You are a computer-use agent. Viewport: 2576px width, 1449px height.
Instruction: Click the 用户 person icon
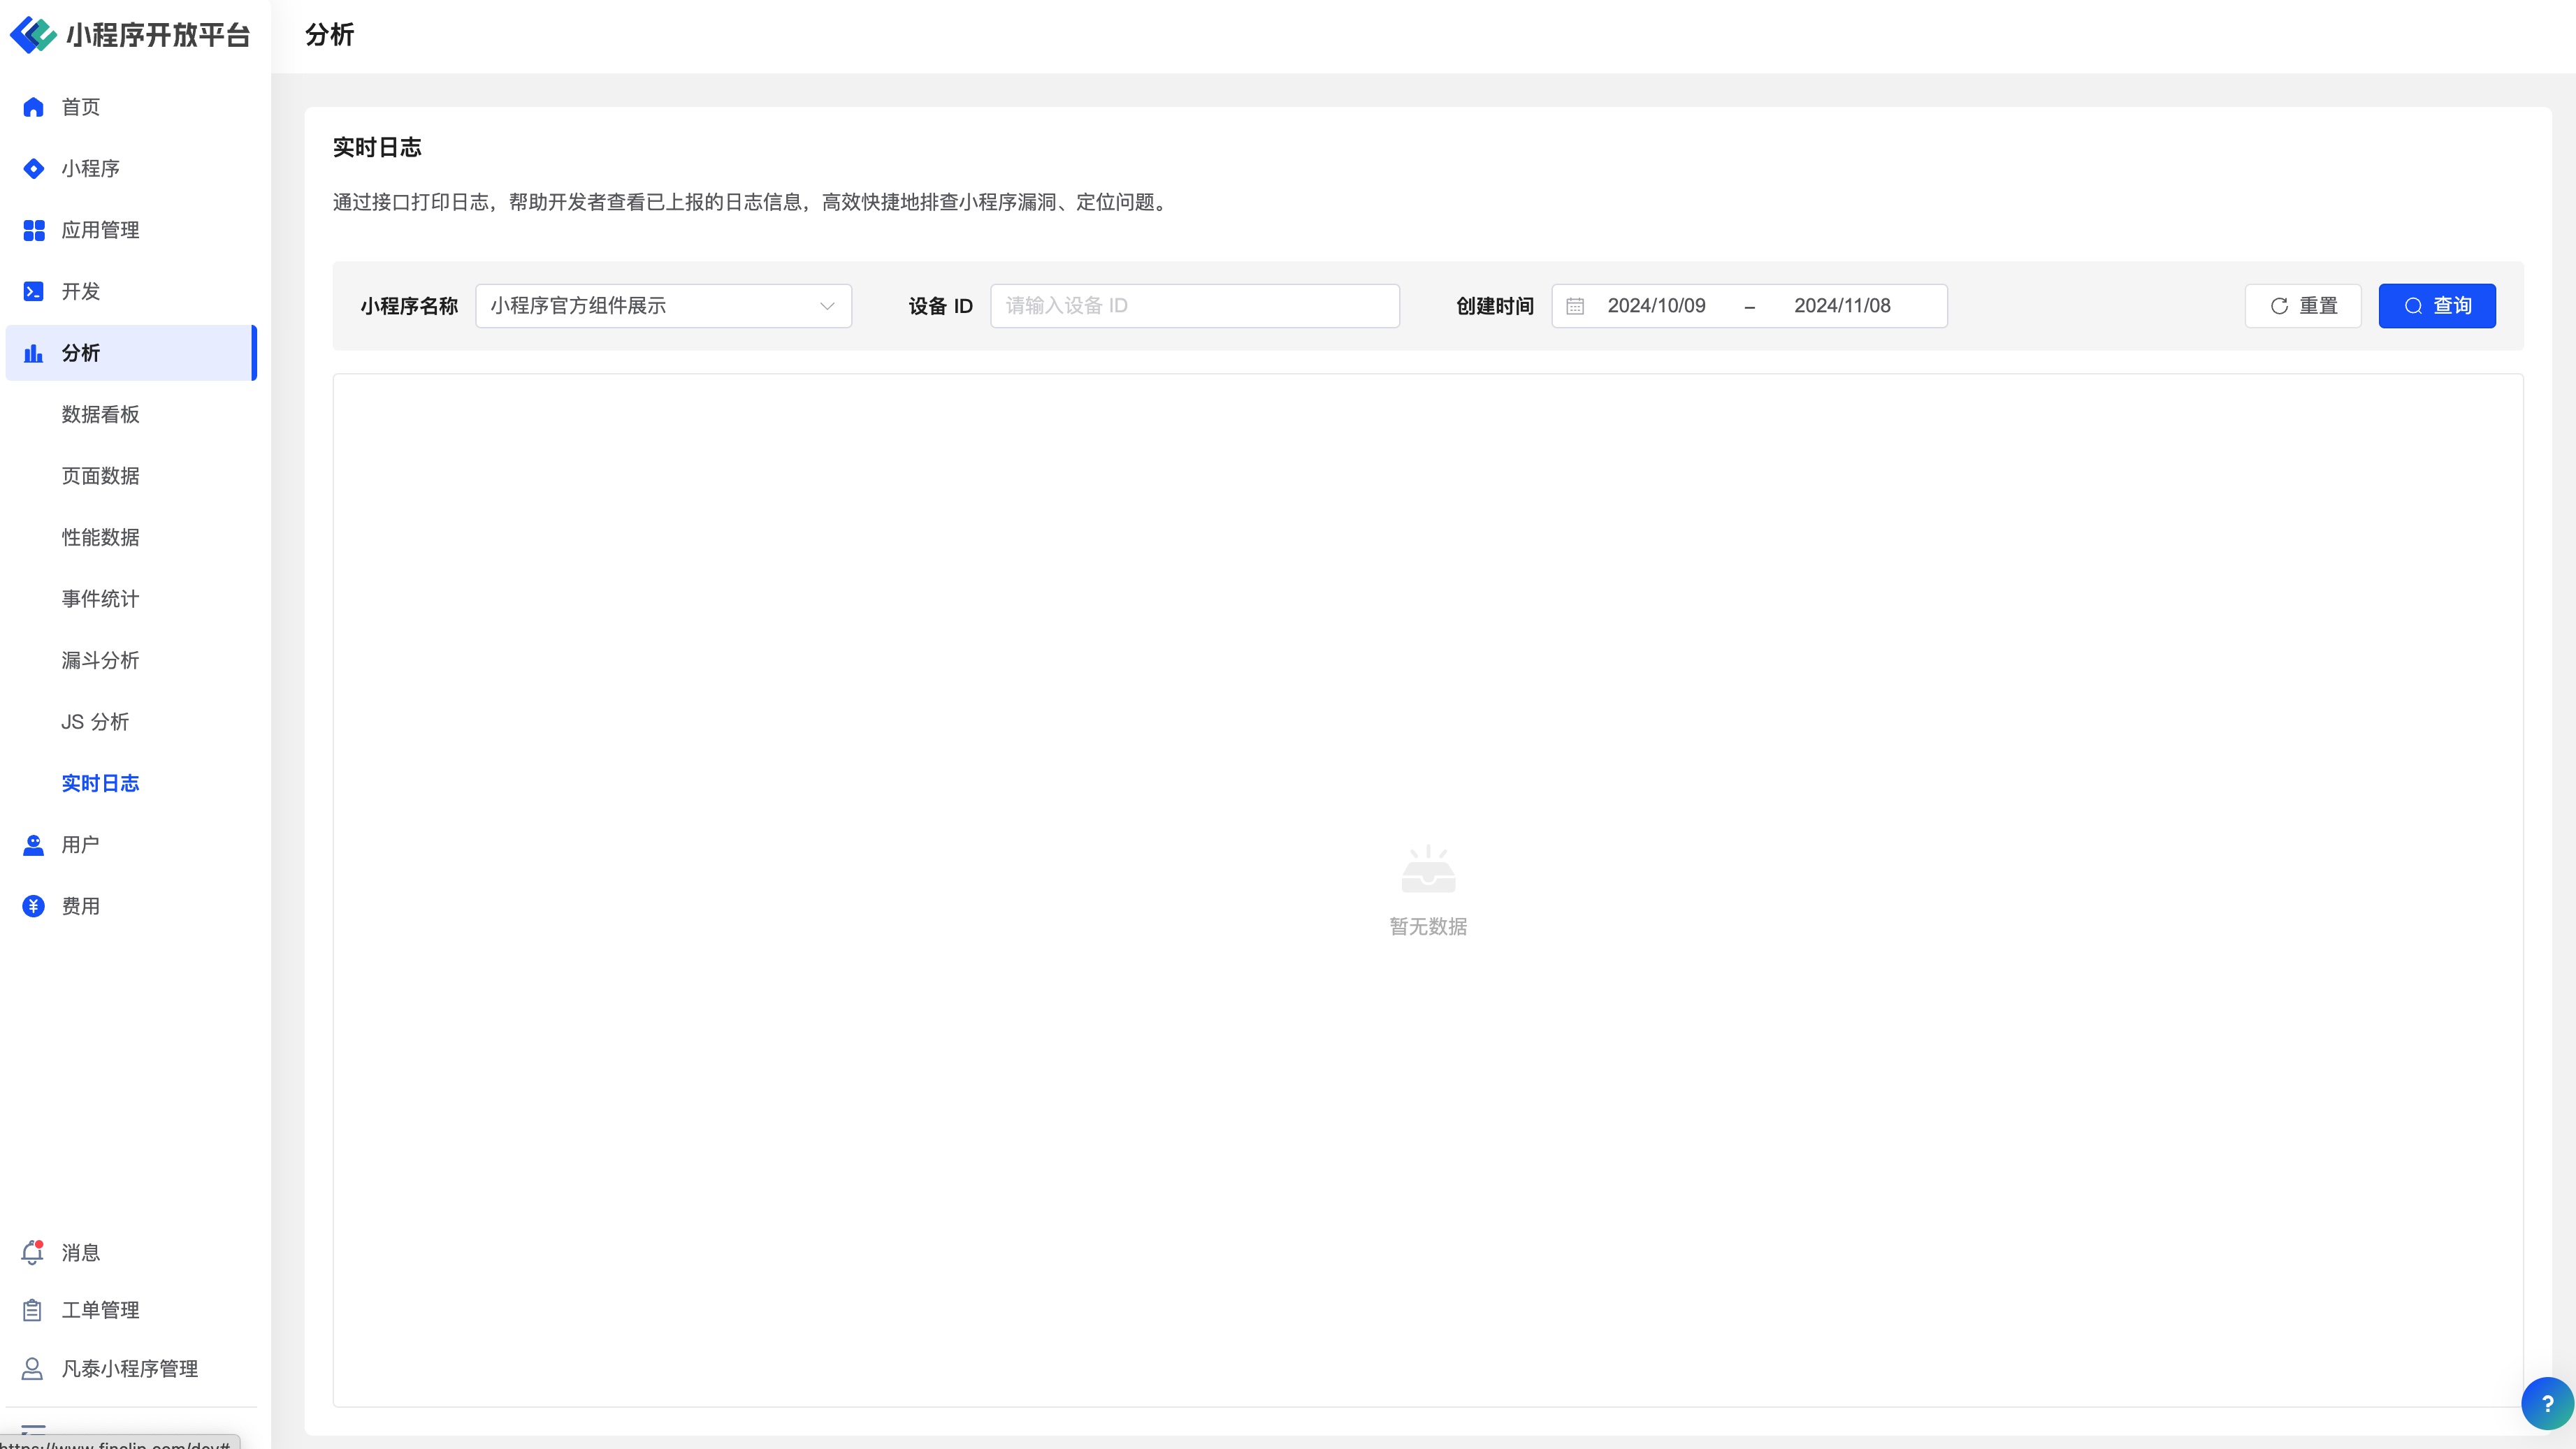point(33,845)
